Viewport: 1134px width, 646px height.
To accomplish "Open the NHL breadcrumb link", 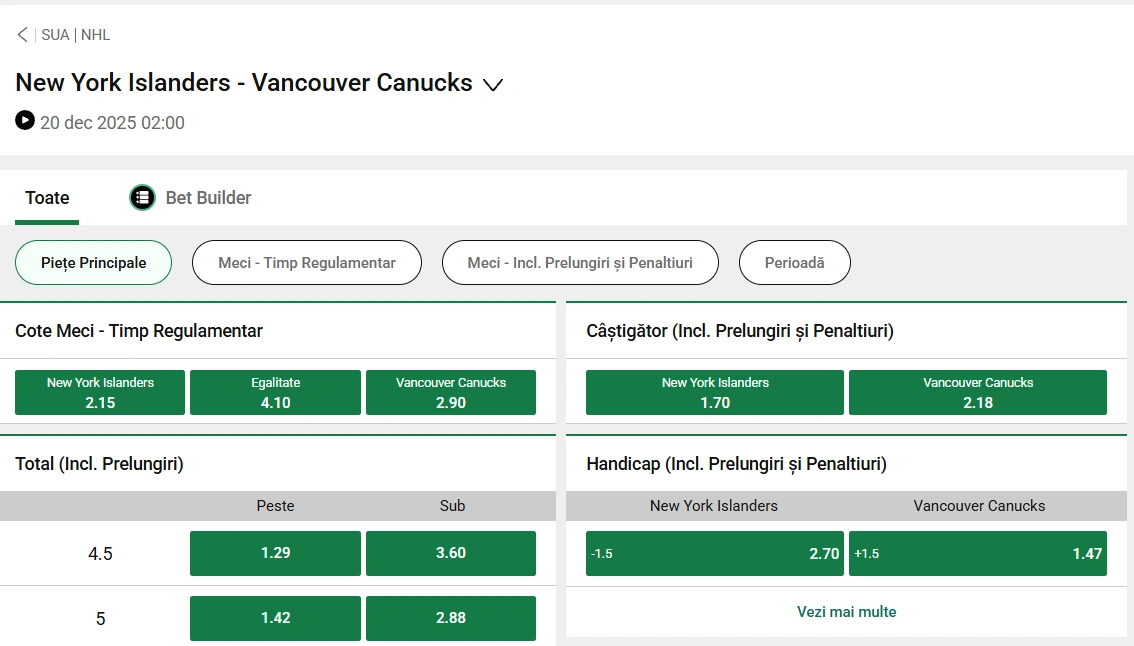I will (95, 34).
